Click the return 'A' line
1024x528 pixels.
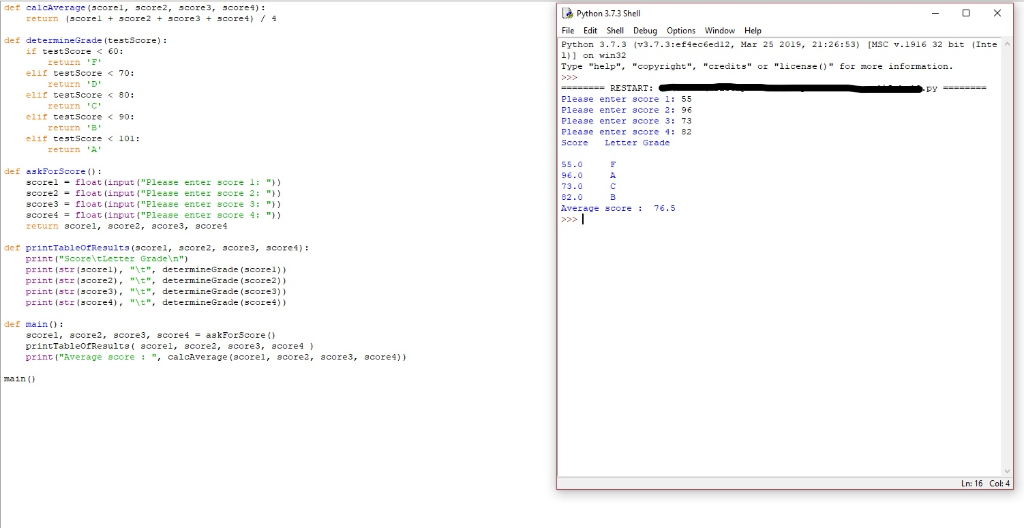point(74,150)
